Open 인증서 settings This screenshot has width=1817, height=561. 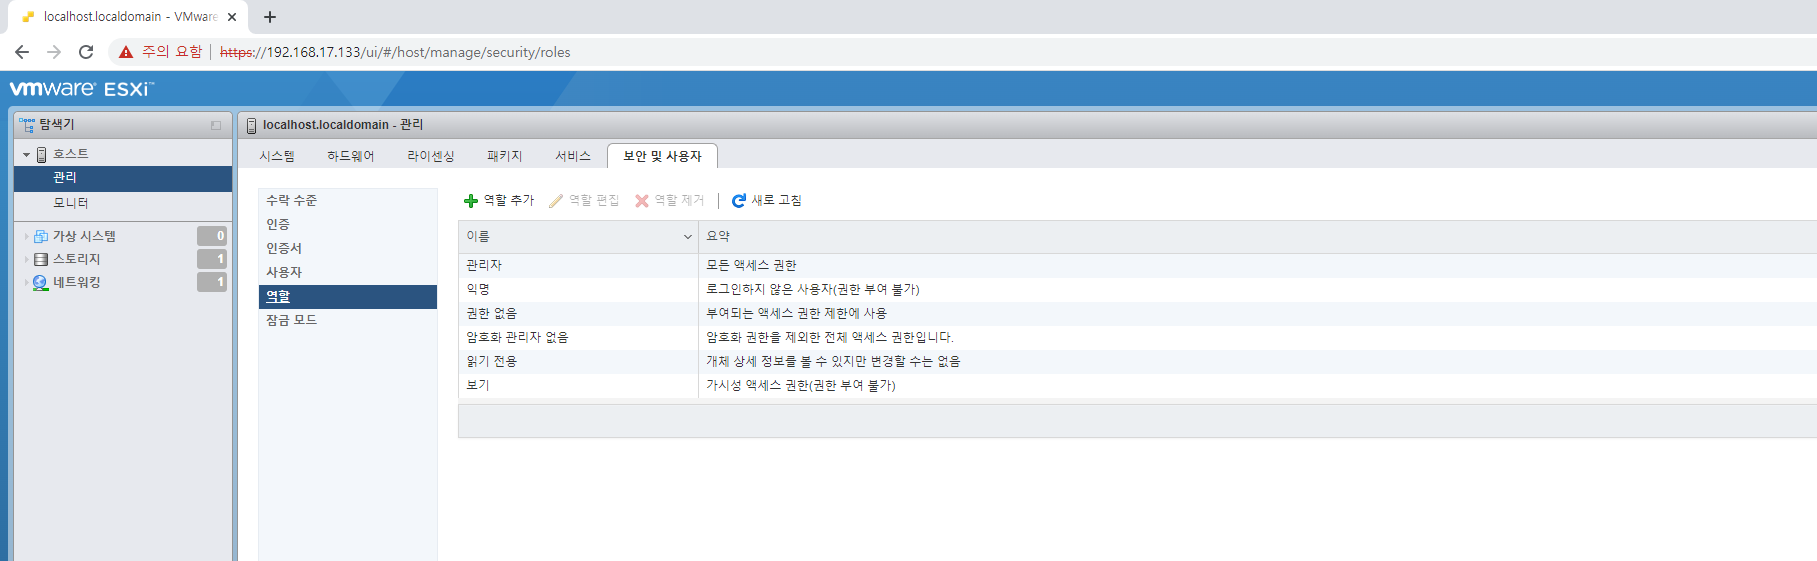click(347, 249)
